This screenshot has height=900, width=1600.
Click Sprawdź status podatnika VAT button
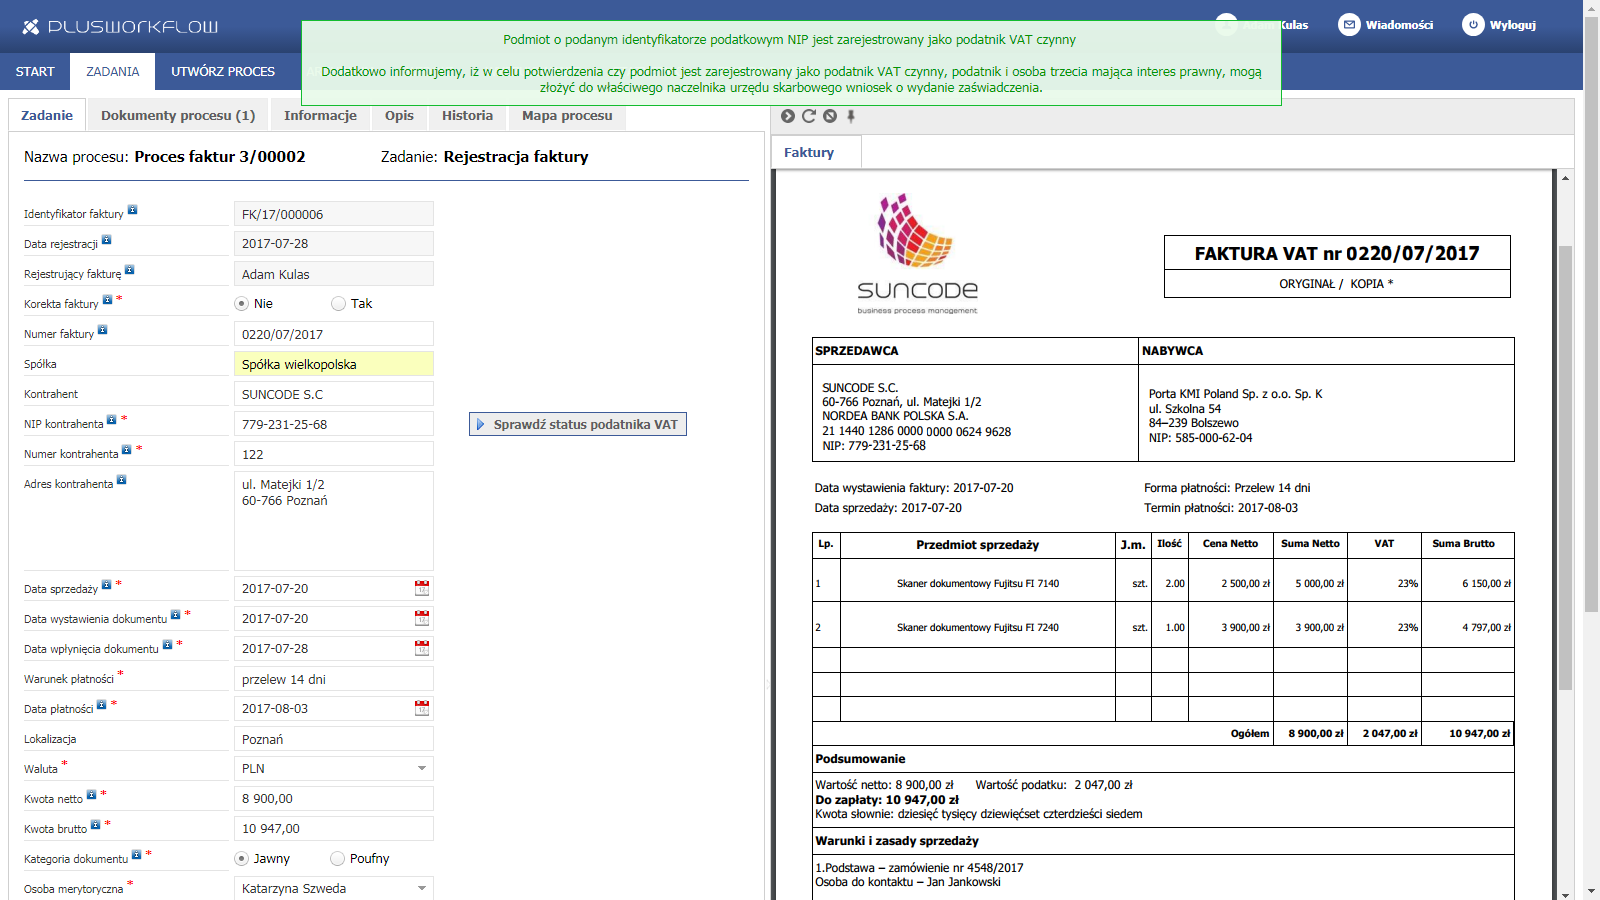click(x=578, y=425)
